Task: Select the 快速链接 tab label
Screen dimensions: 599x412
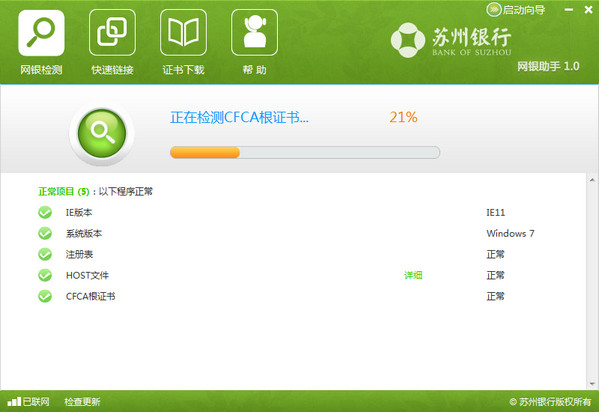Action: [x=112, y=70]
